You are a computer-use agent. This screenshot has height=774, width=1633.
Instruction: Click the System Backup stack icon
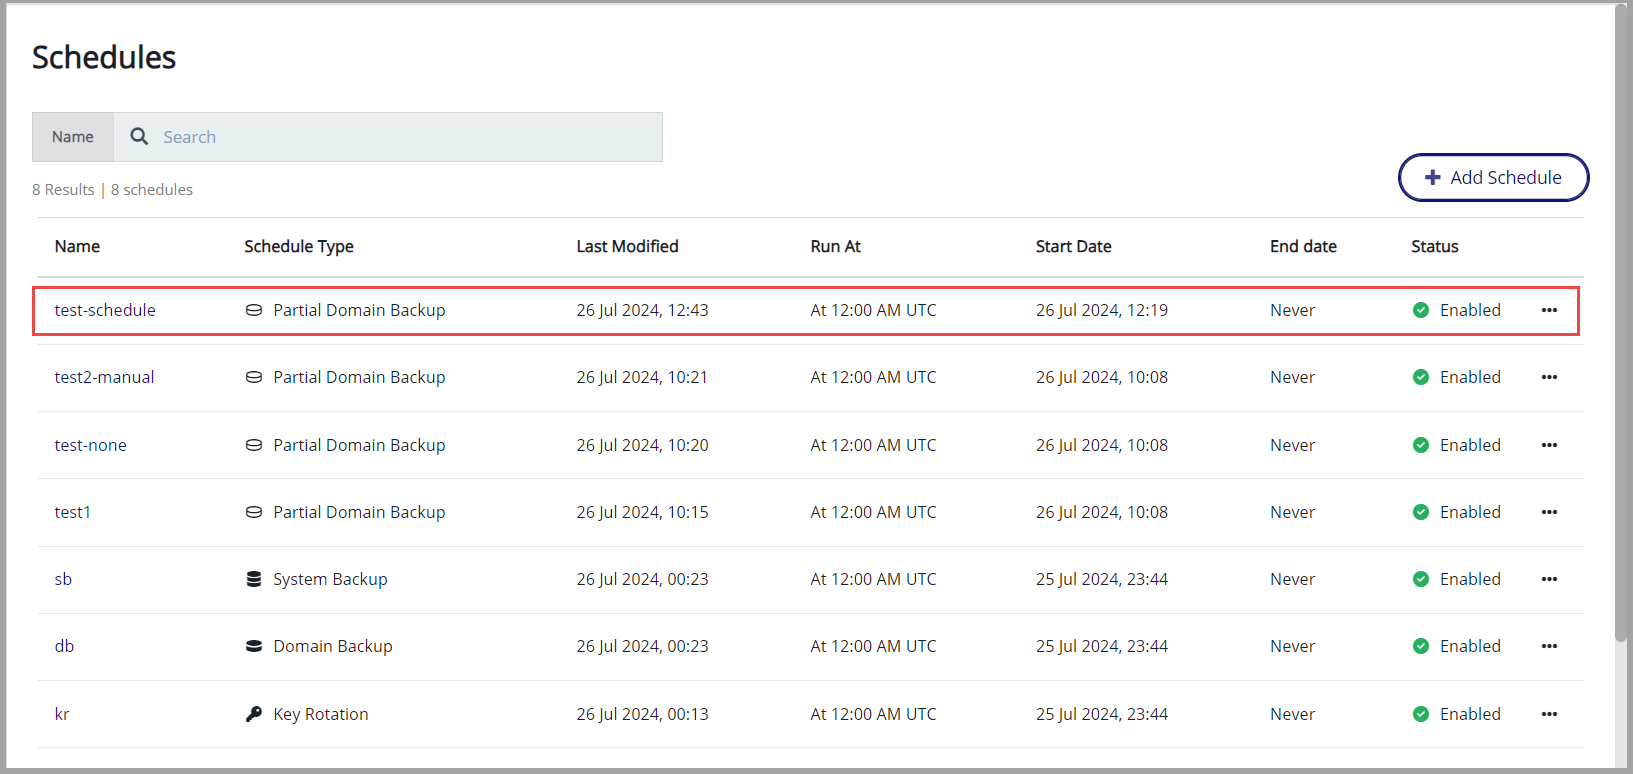tap(254, 579)
